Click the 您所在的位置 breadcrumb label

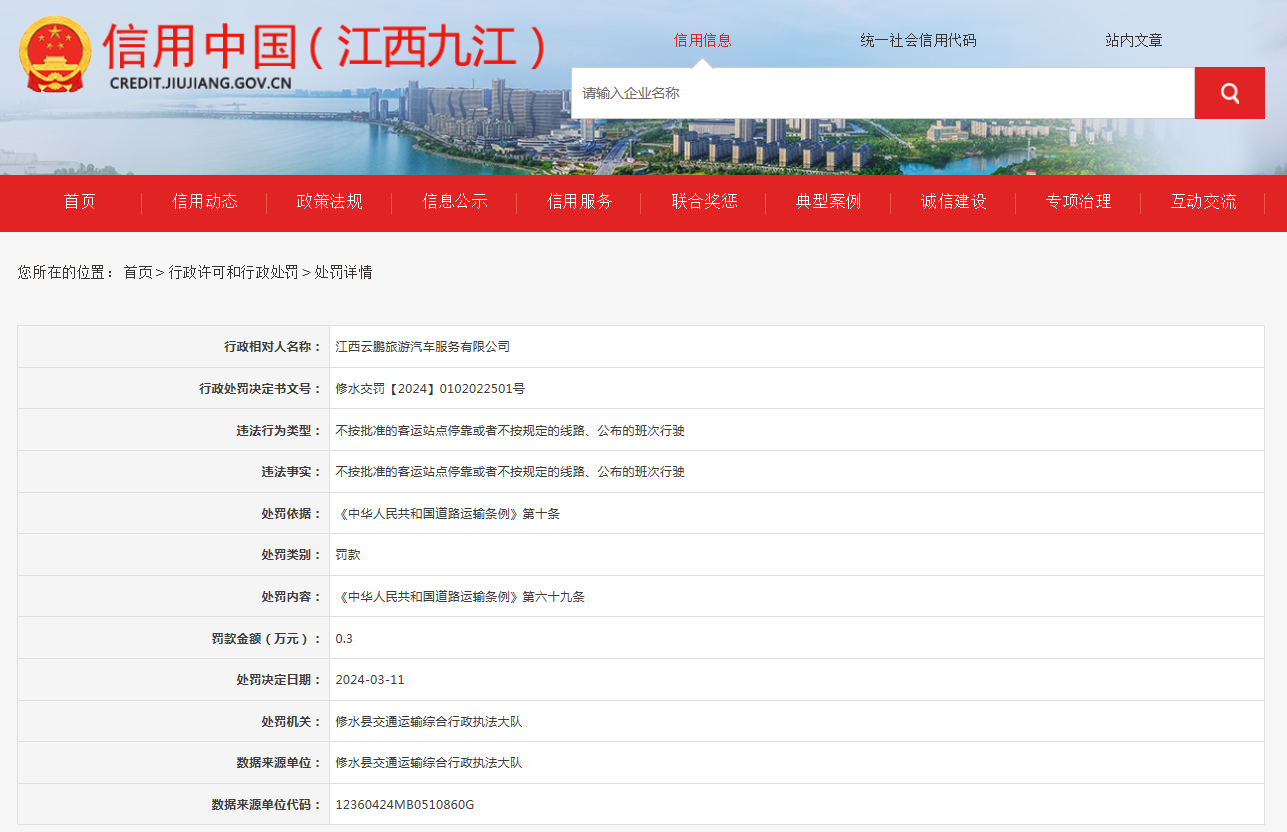(66, 272)
